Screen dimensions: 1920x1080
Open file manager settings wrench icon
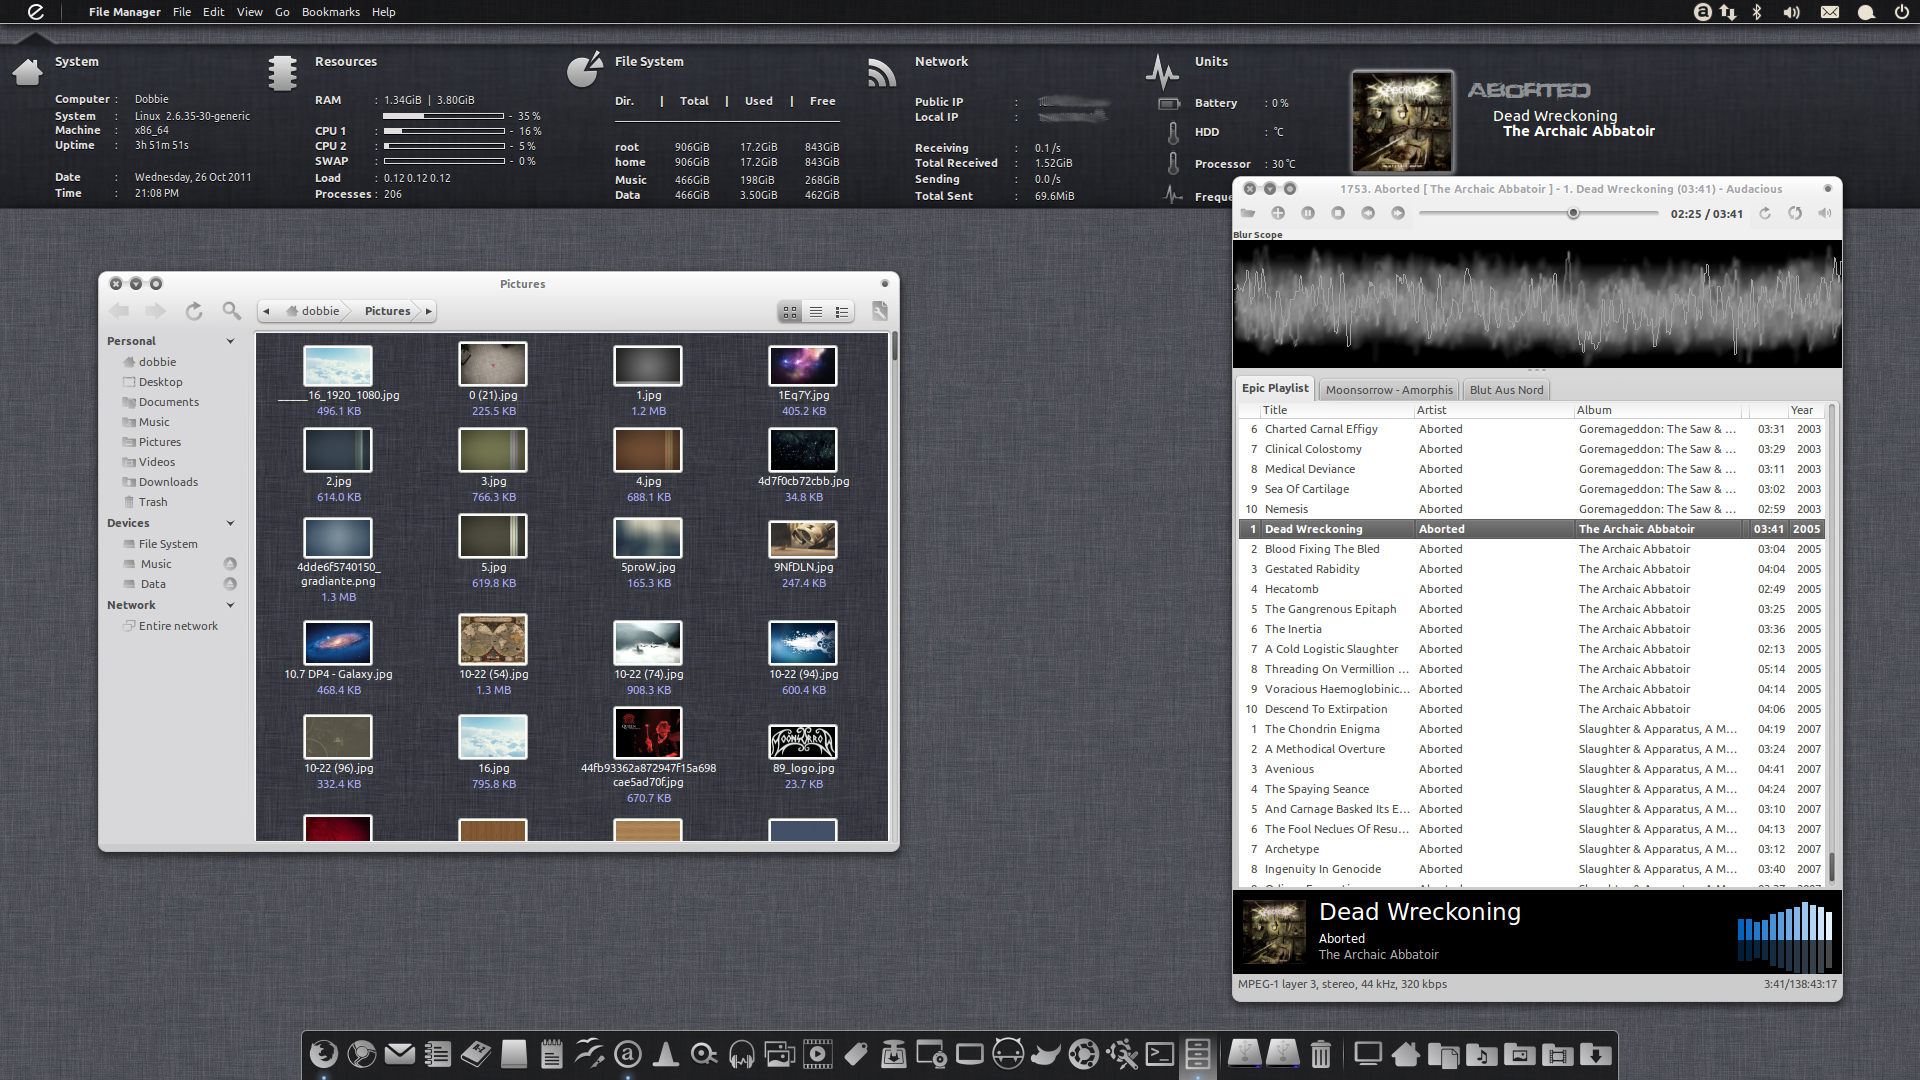pyautogui.click(x=880, y=311)
